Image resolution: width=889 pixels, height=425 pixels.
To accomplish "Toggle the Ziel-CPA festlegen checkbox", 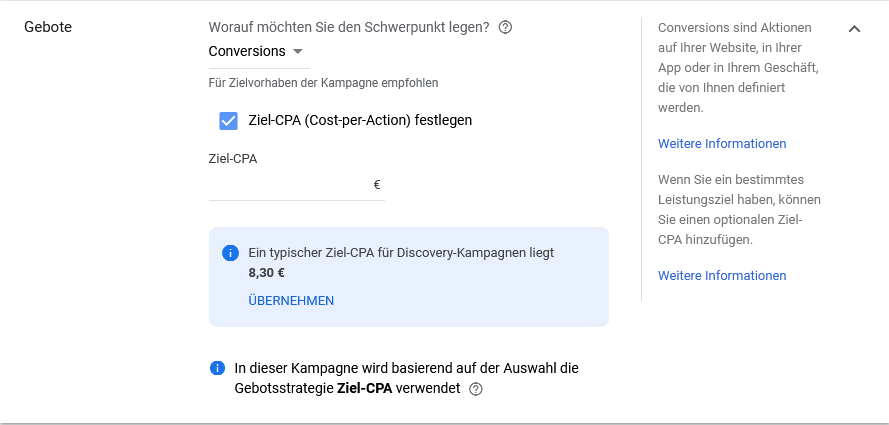I will tap(228, 120).
